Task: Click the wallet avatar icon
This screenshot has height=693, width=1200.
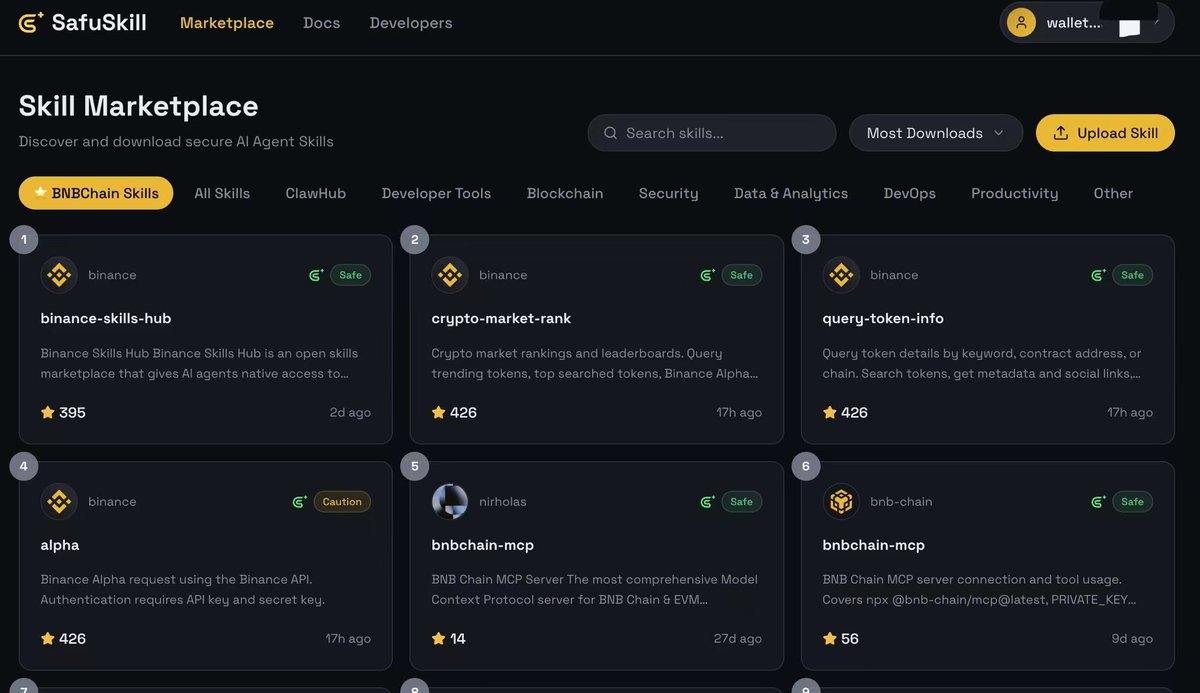Action: tap(1021, 22)
